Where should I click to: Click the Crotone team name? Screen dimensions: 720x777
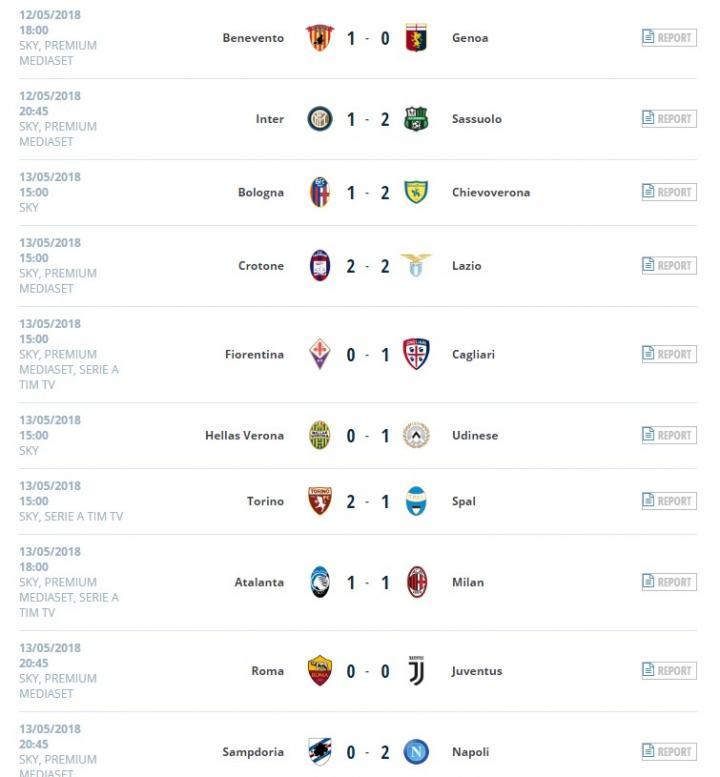[x=260, y=266]
